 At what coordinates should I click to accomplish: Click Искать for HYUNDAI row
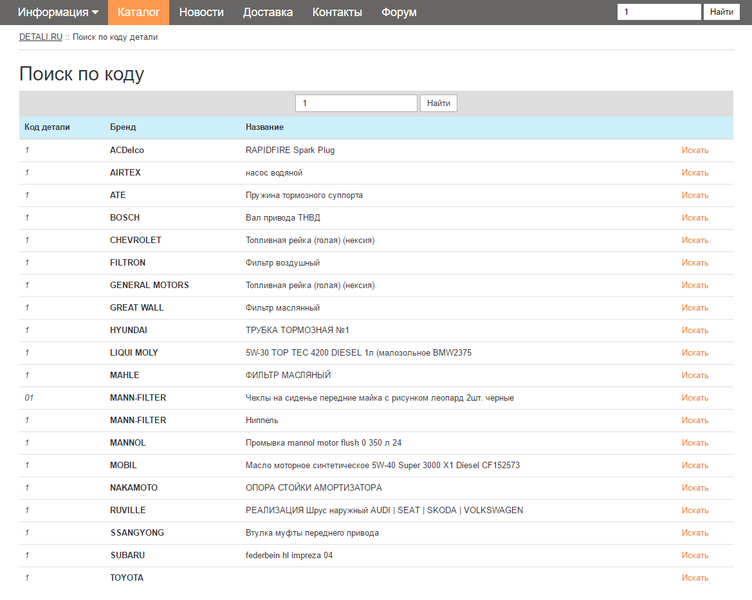point(695,330)
